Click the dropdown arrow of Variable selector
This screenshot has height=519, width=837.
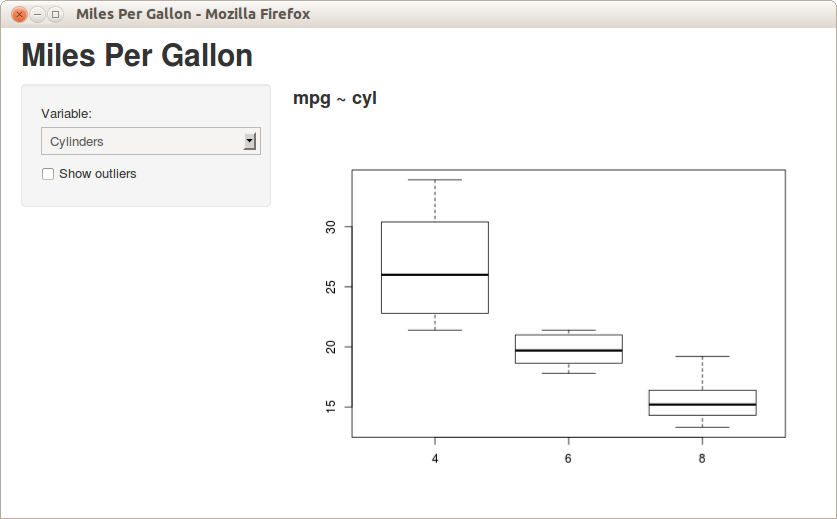[x=250, y=141]
